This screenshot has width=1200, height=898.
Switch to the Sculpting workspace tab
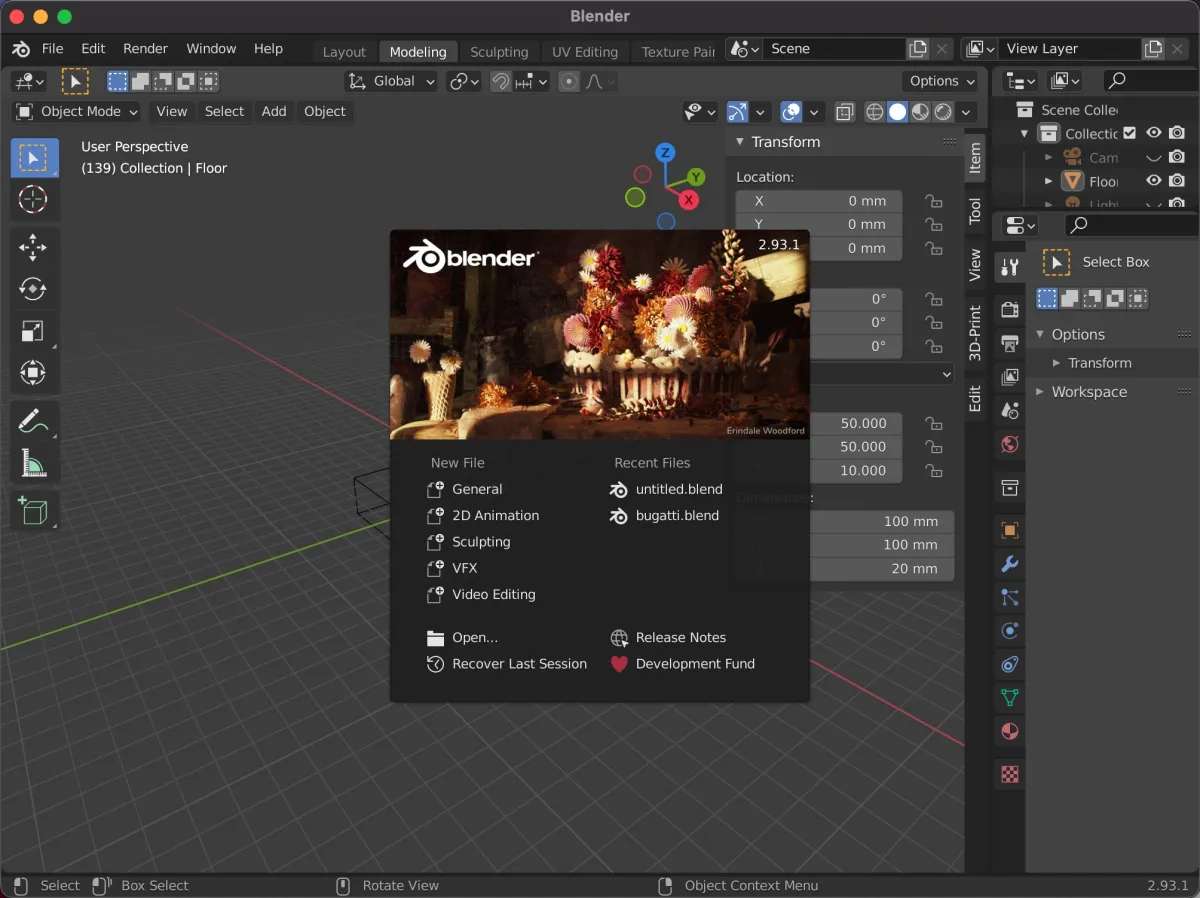(499, 52)
